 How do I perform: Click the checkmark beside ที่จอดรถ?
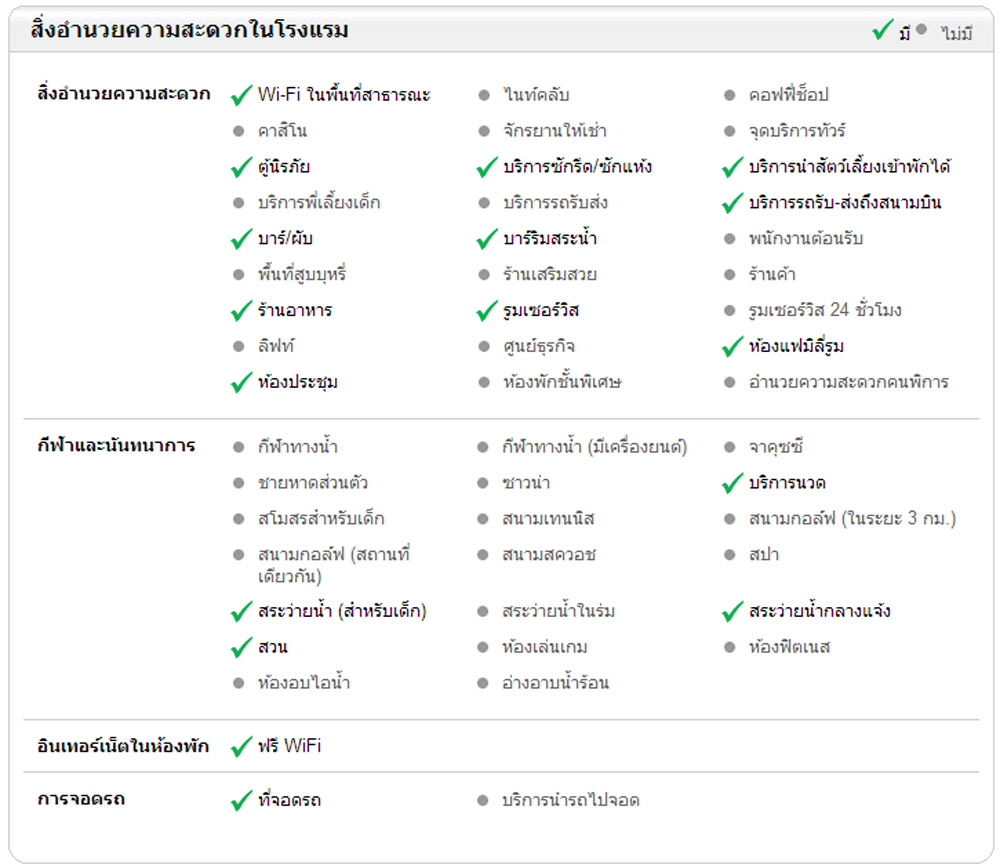click(241, 801)
